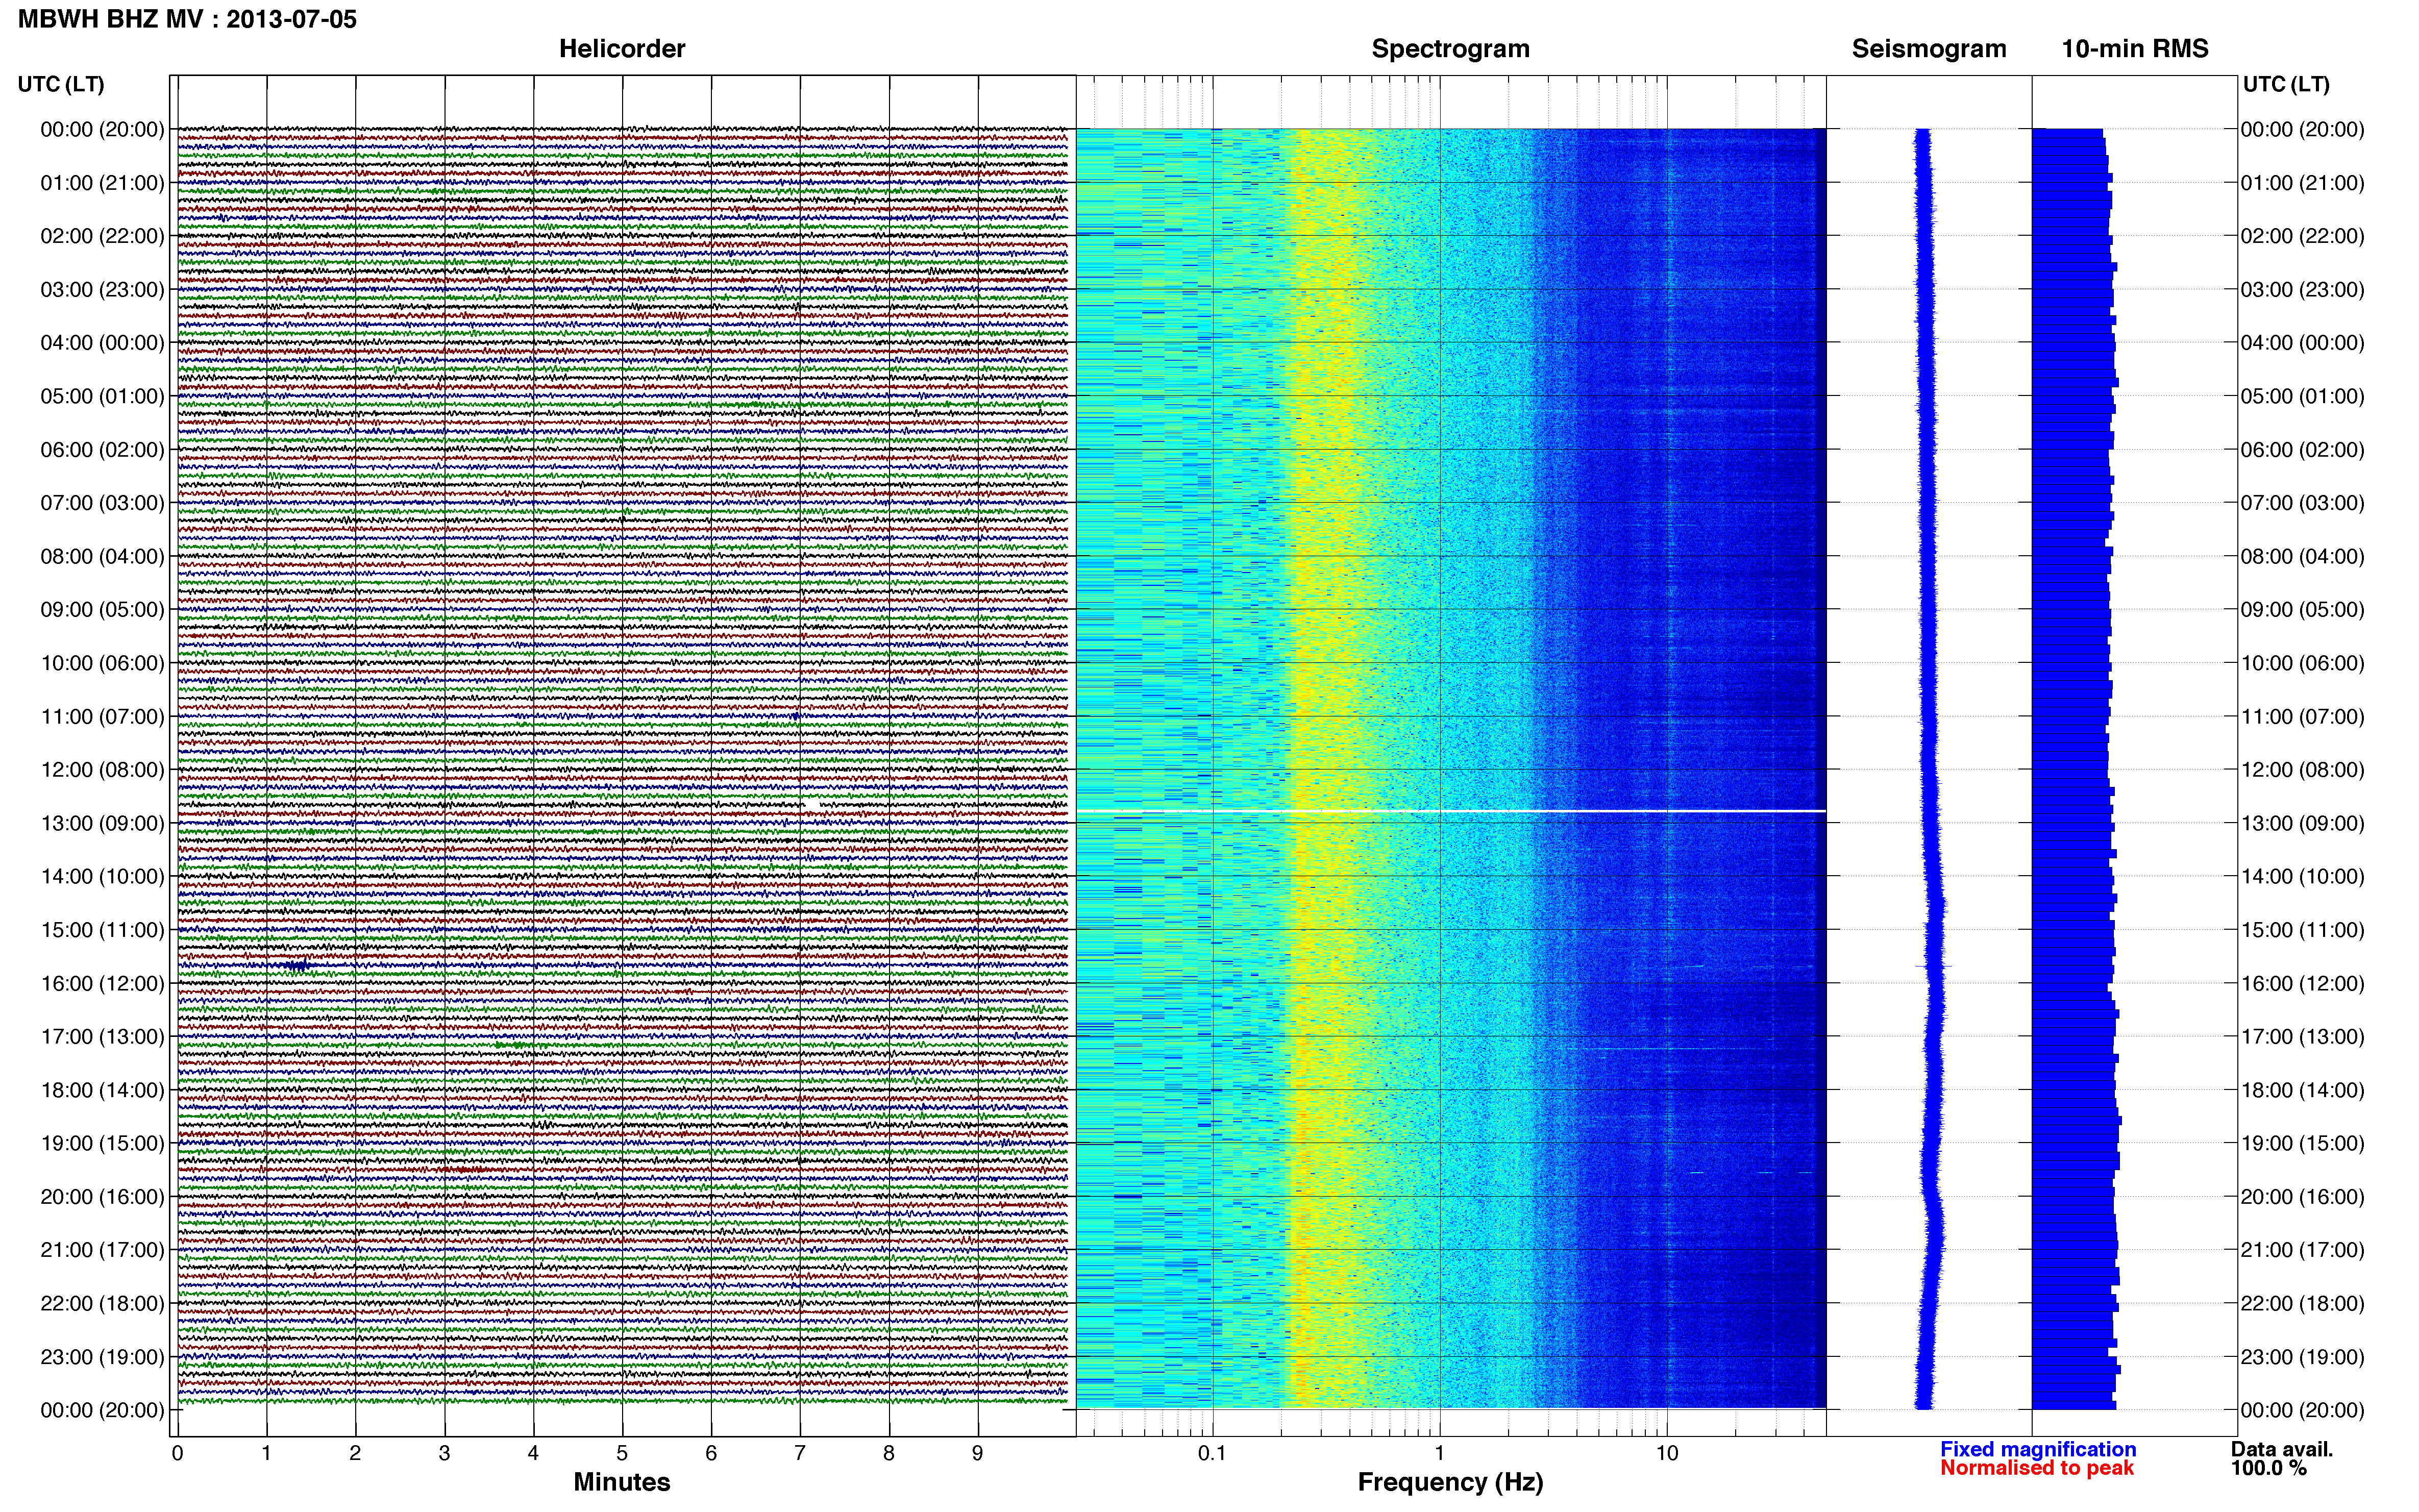2419x1512 pixels.
Task: Click '10:00 (06:00)' beside the 10-min RMS
Action: point(2302,663)
